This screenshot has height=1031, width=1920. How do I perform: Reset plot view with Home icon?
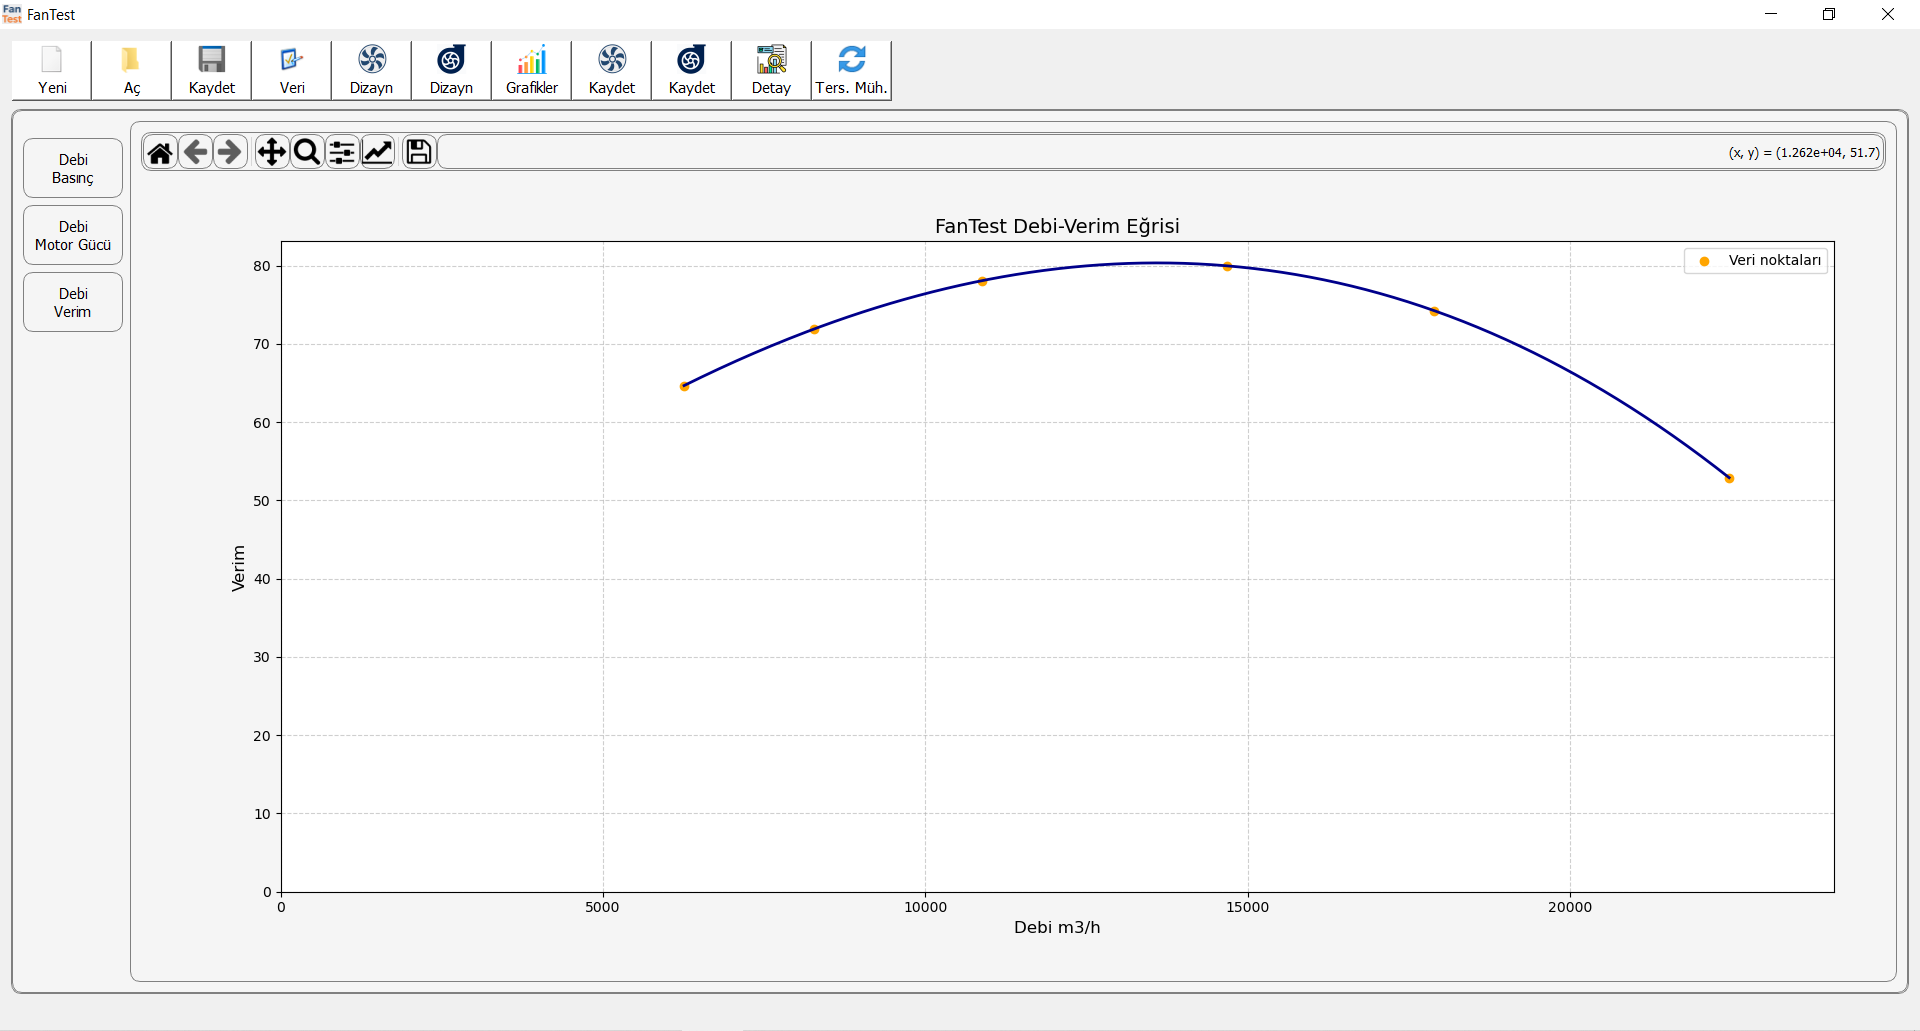[x=160, y=152]
